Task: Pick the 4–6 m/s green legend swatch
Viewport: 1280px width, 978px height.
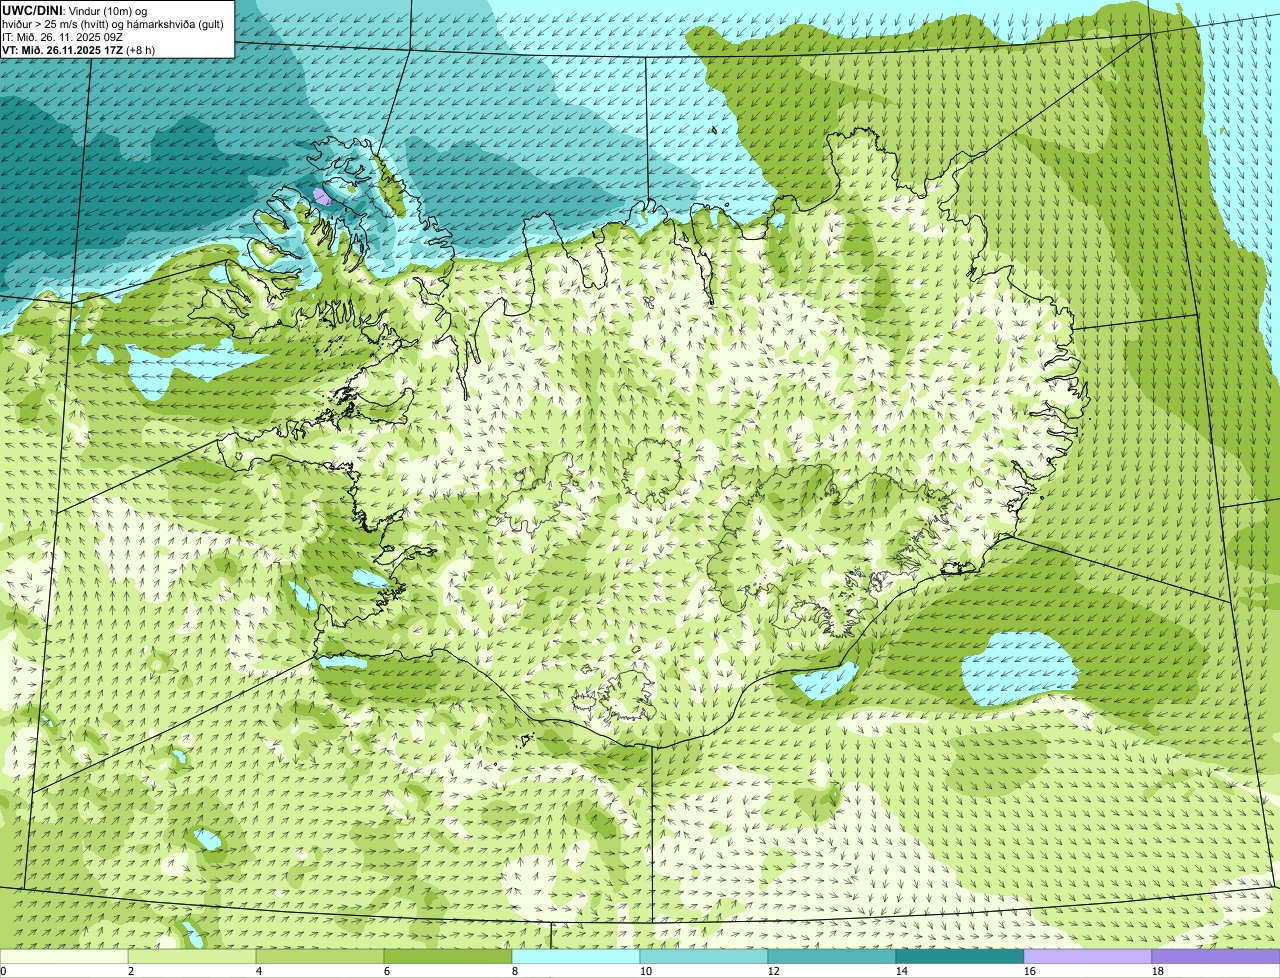Action: 320,957
